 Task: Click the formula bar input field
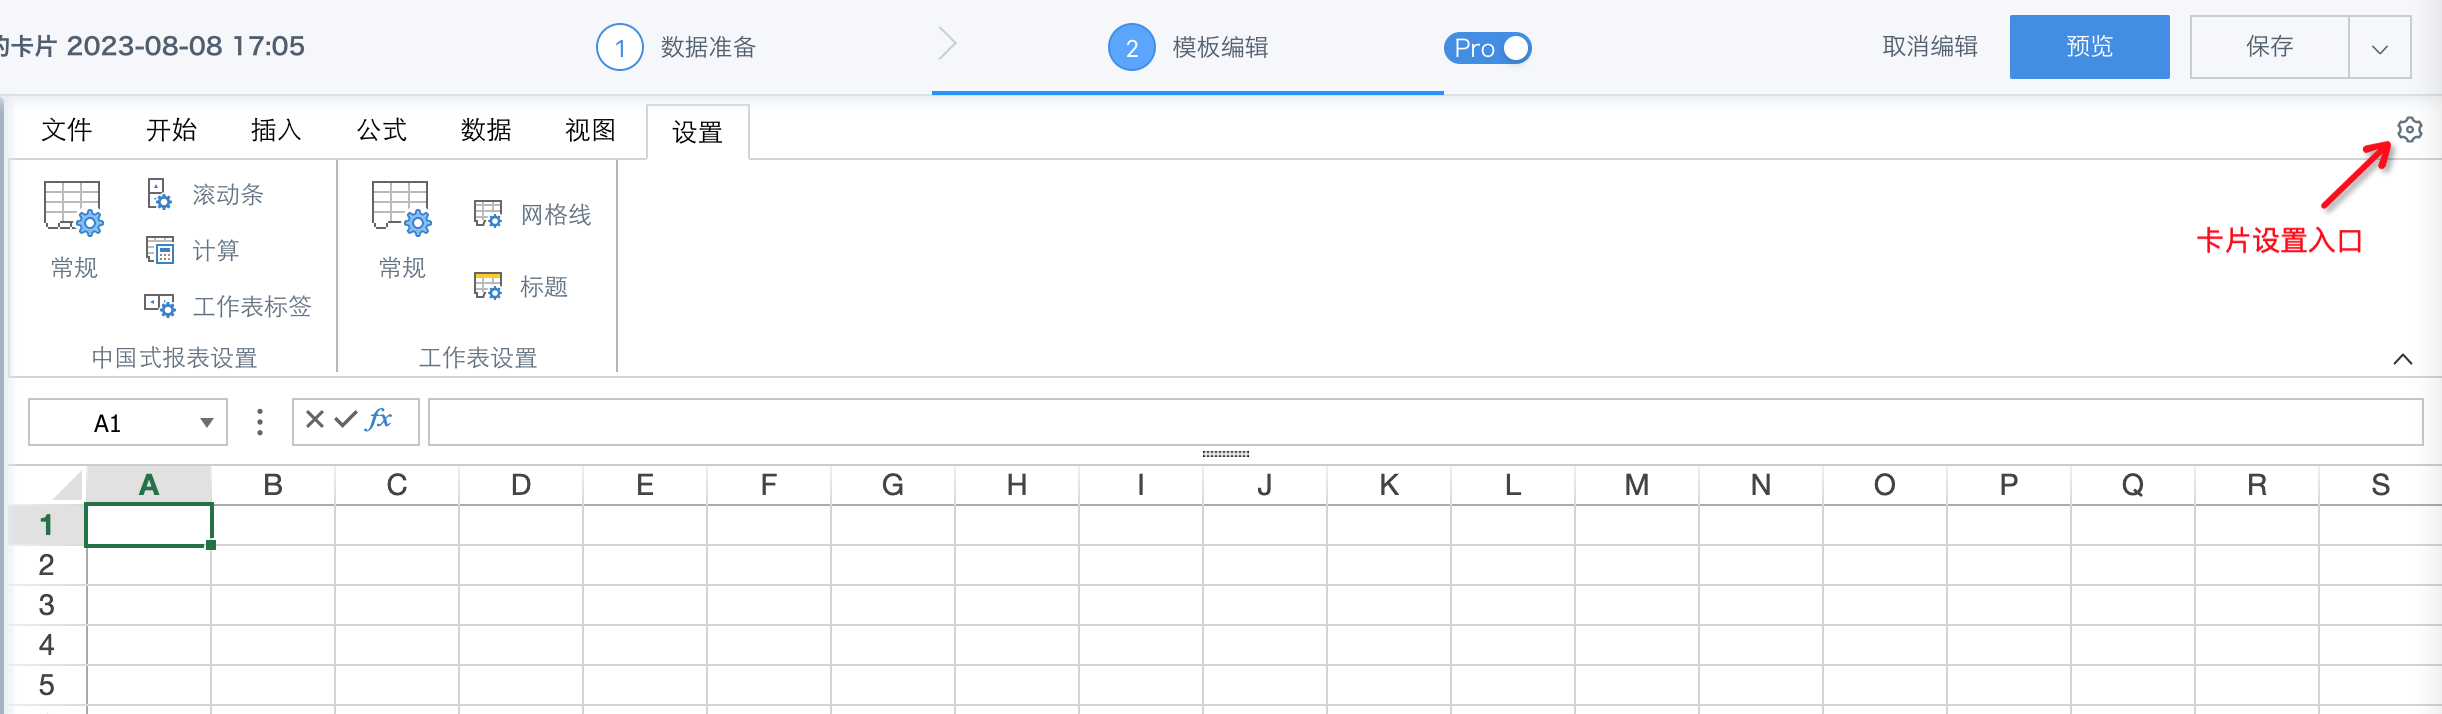[1424, 422]
